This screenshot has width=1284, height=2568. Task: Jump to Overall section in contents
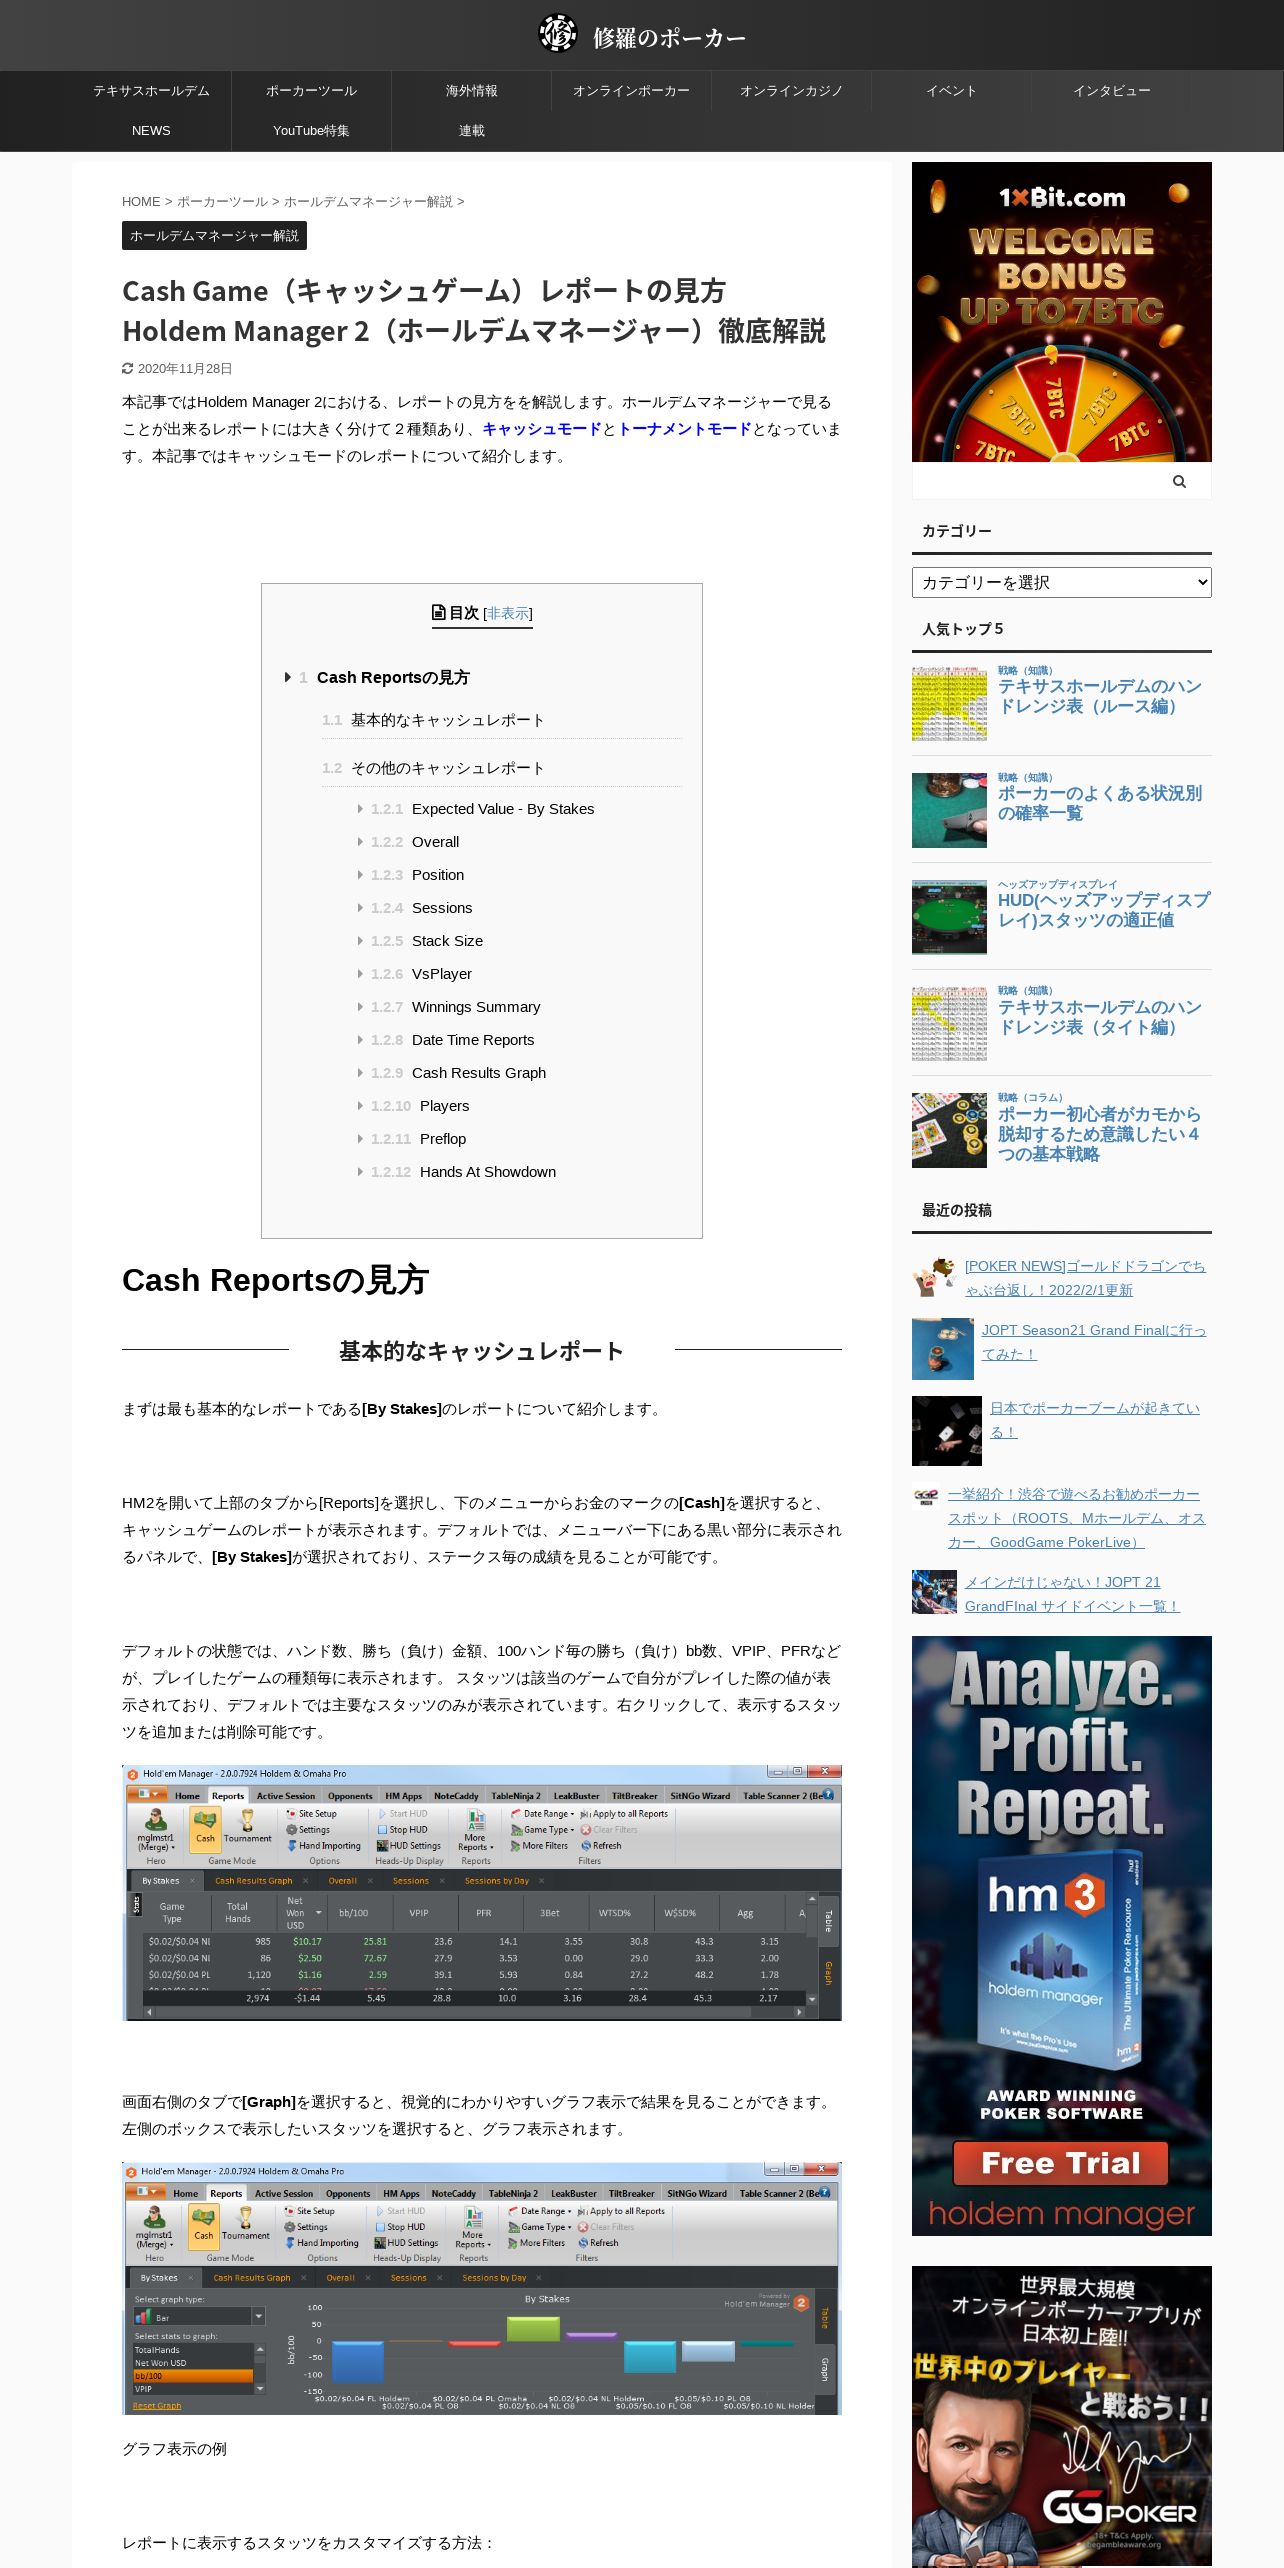pyautogui.click(x=435, y=842)
